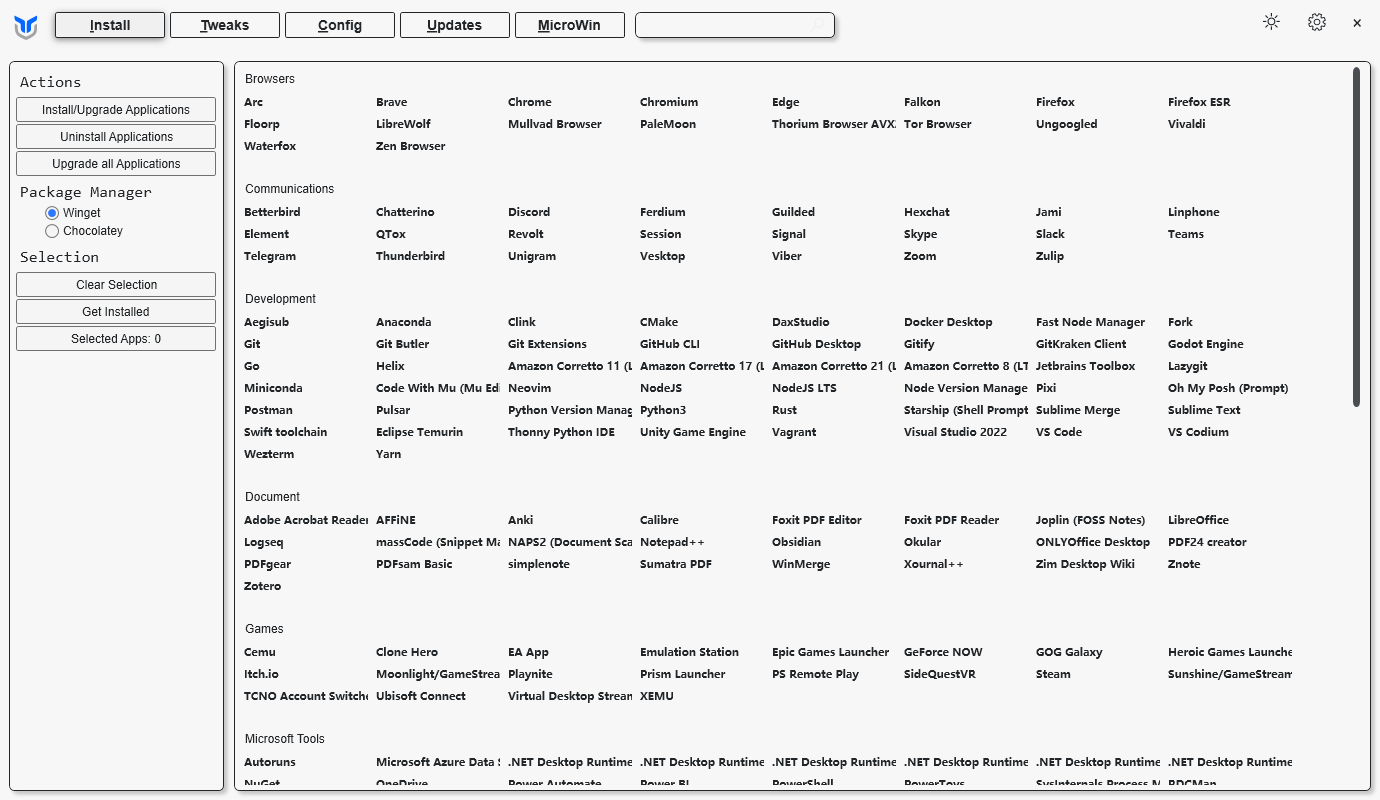Collapse the Microsoft Tools category header
This screenshot has width=1380, height=800.
(285, 739)
